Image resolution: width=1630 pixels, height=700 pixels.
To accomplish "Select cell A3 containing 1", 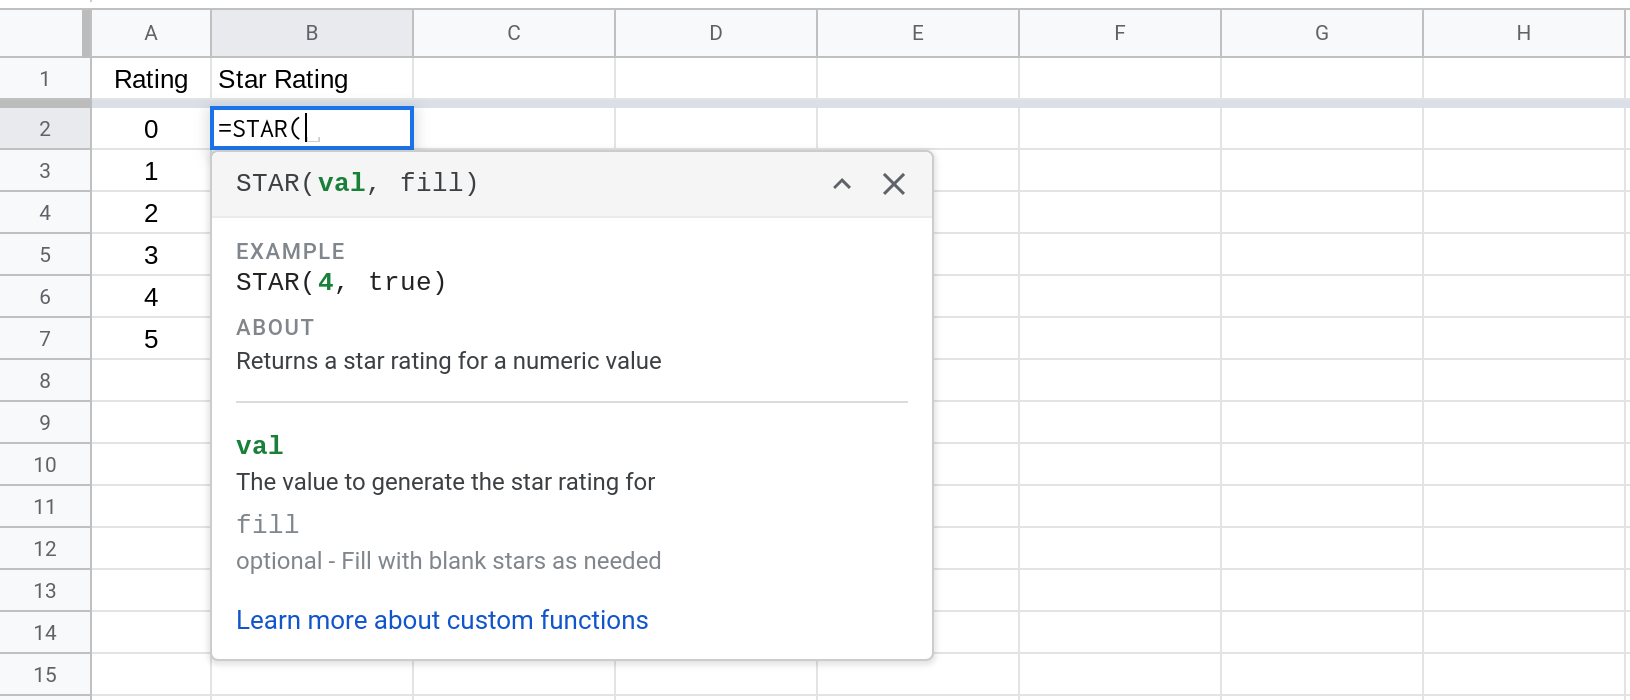I will pyautogui.click(x=151, y=171).
